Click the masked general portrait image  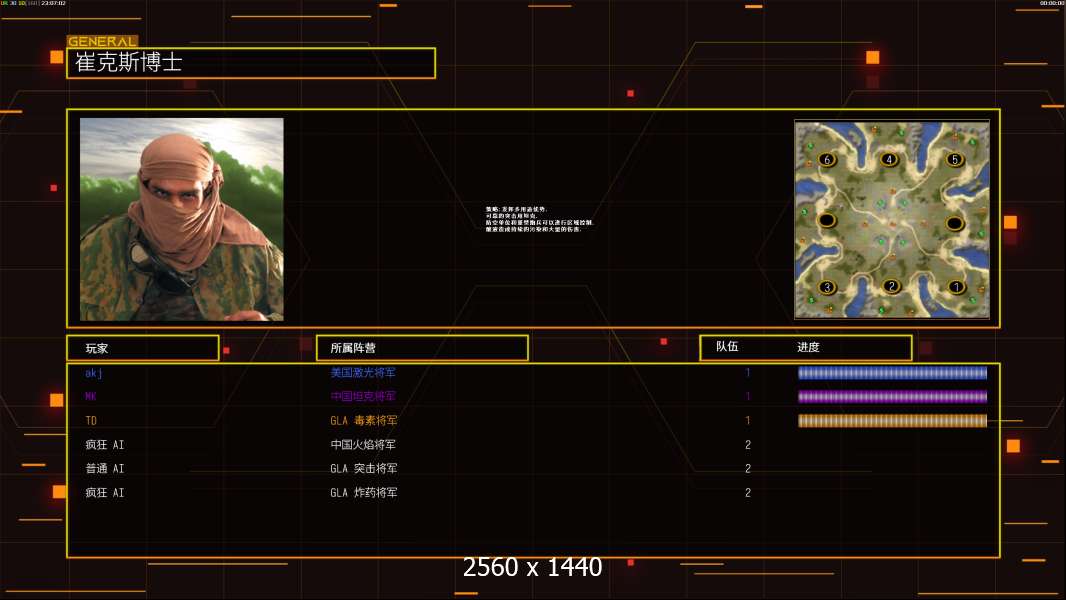click(x=182, y=219)
